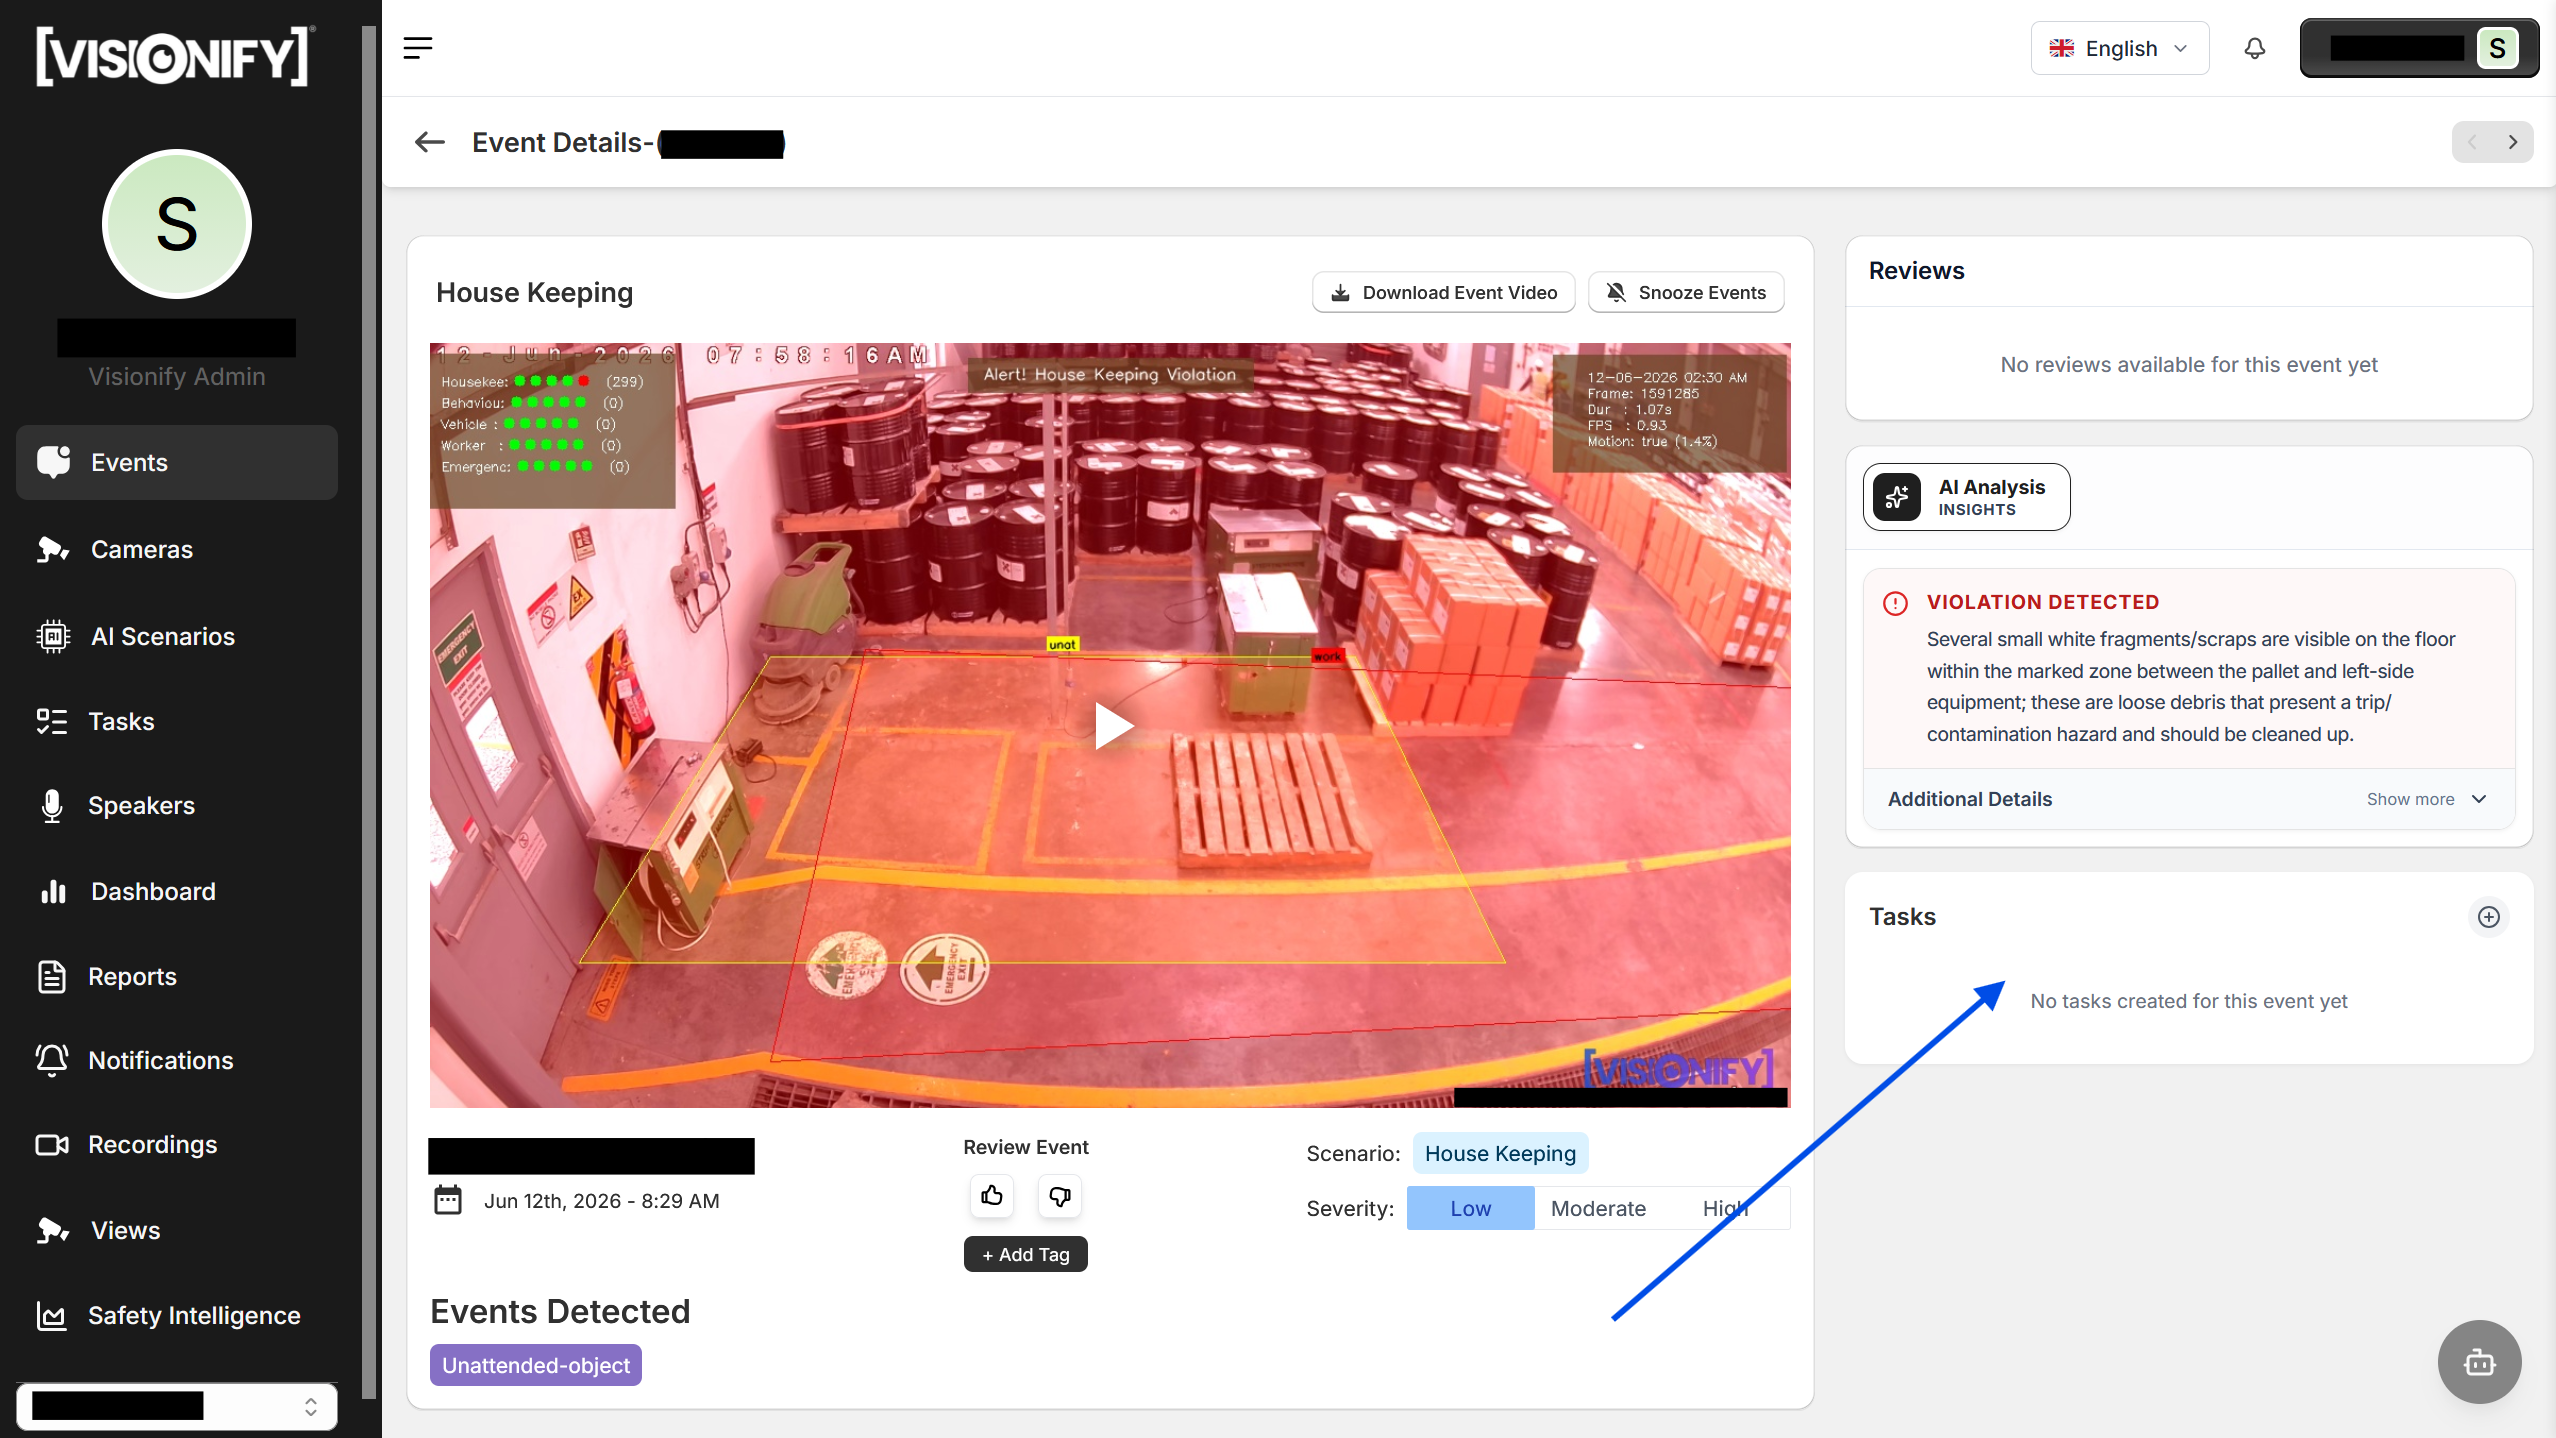The height and width of the screenshot is (1438, 2556).
Task: Click the VISIONIFY logo in sidebar
Action: [176, 55]
